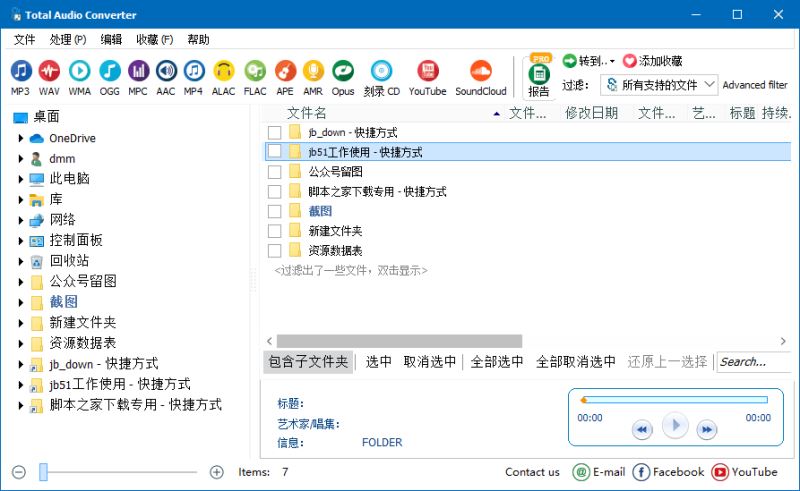800x491 pixels.
Task: Expand This PC (此电脑) node arrow
Action: [20, 179]
